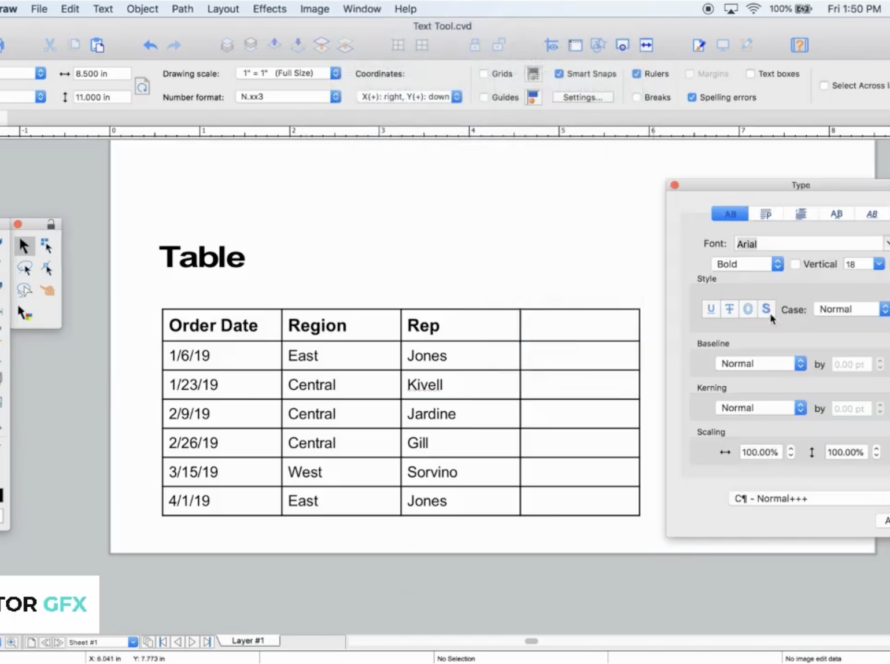Open the Effects menu
This screenshot has height=664, width=890.
pyautogui.click(x=270, y=9)
